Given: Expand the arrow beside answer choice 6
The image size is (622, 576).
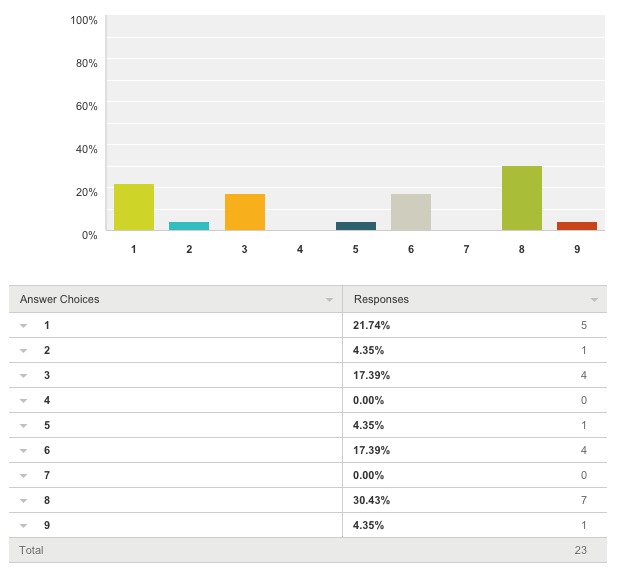Looking at the screenshot, I should click(x=23, y=451).
